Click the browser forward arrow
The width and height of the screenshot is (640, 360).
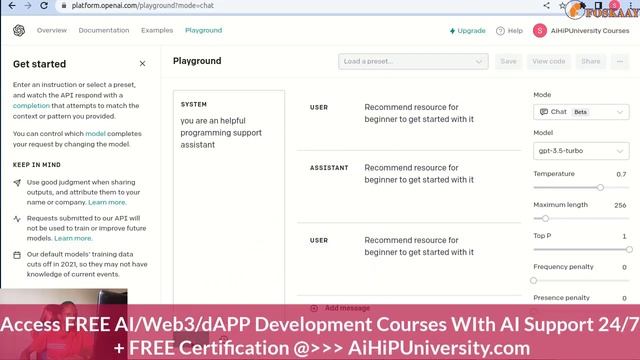coord(28,6)
